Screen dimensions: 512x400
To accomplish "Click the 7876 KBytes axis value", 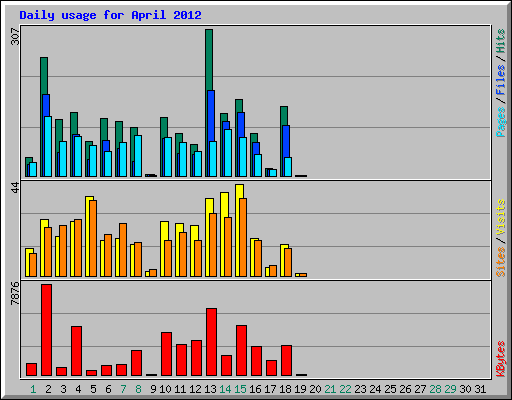I will point(15,293).
